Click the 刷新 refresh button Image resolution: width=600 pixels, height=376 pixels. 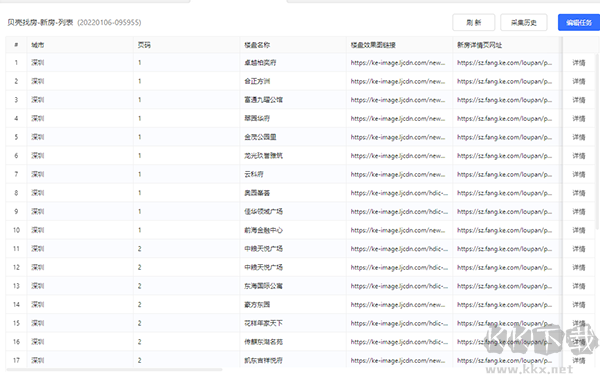tap(474, 23)
